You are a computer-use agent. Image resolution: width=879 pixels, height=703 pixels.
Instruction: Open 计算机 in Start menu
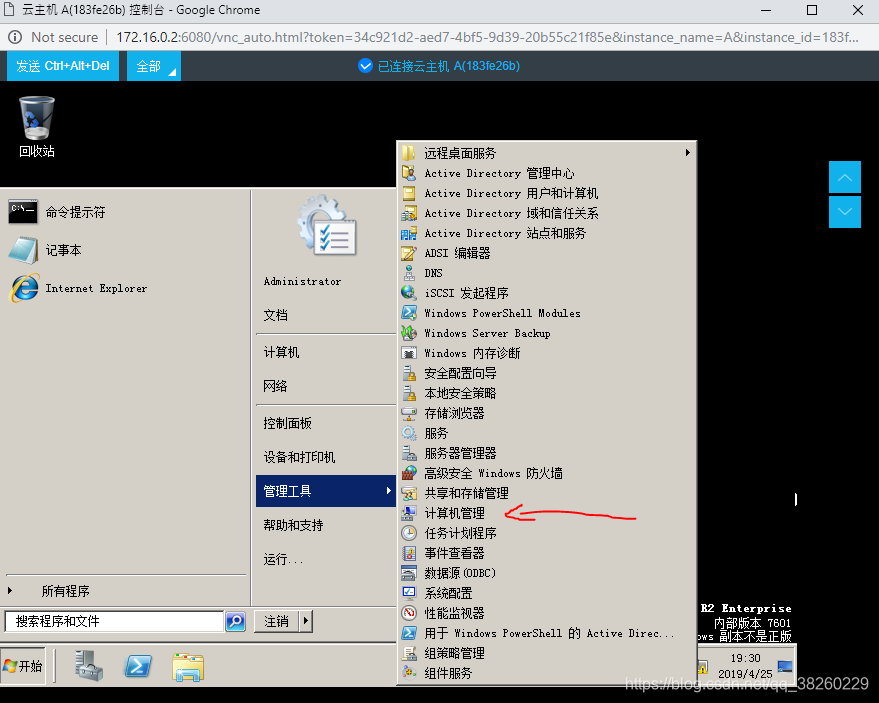coord(325,352)
